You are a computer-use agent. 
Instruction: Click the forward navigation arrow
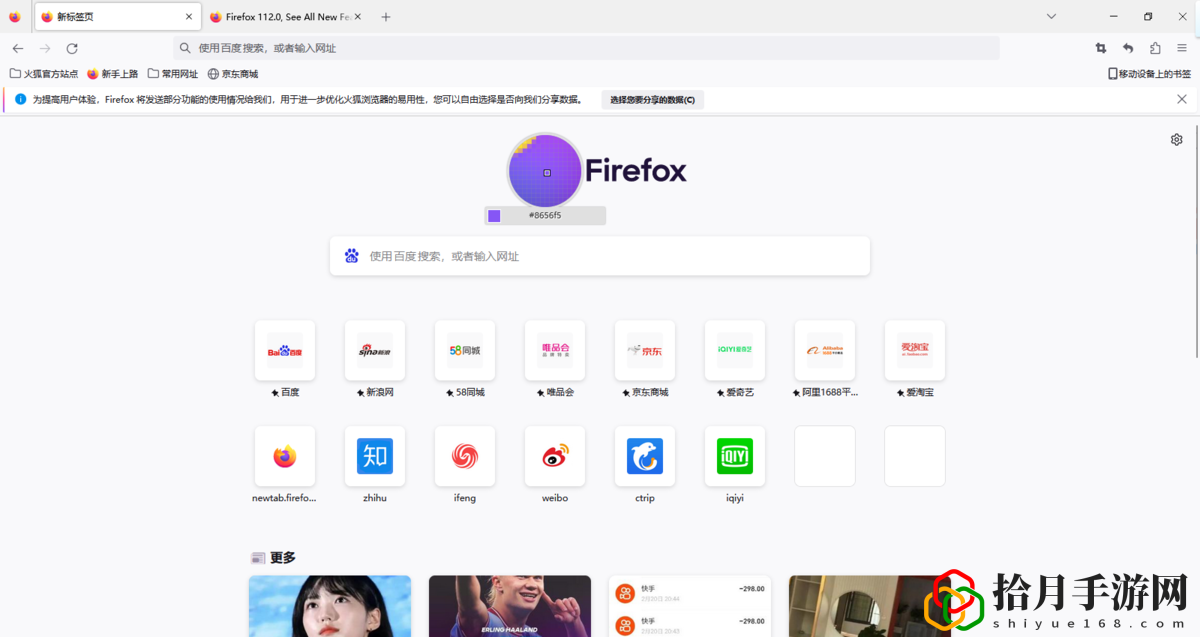pyautogui.click(x=45, y=48)
